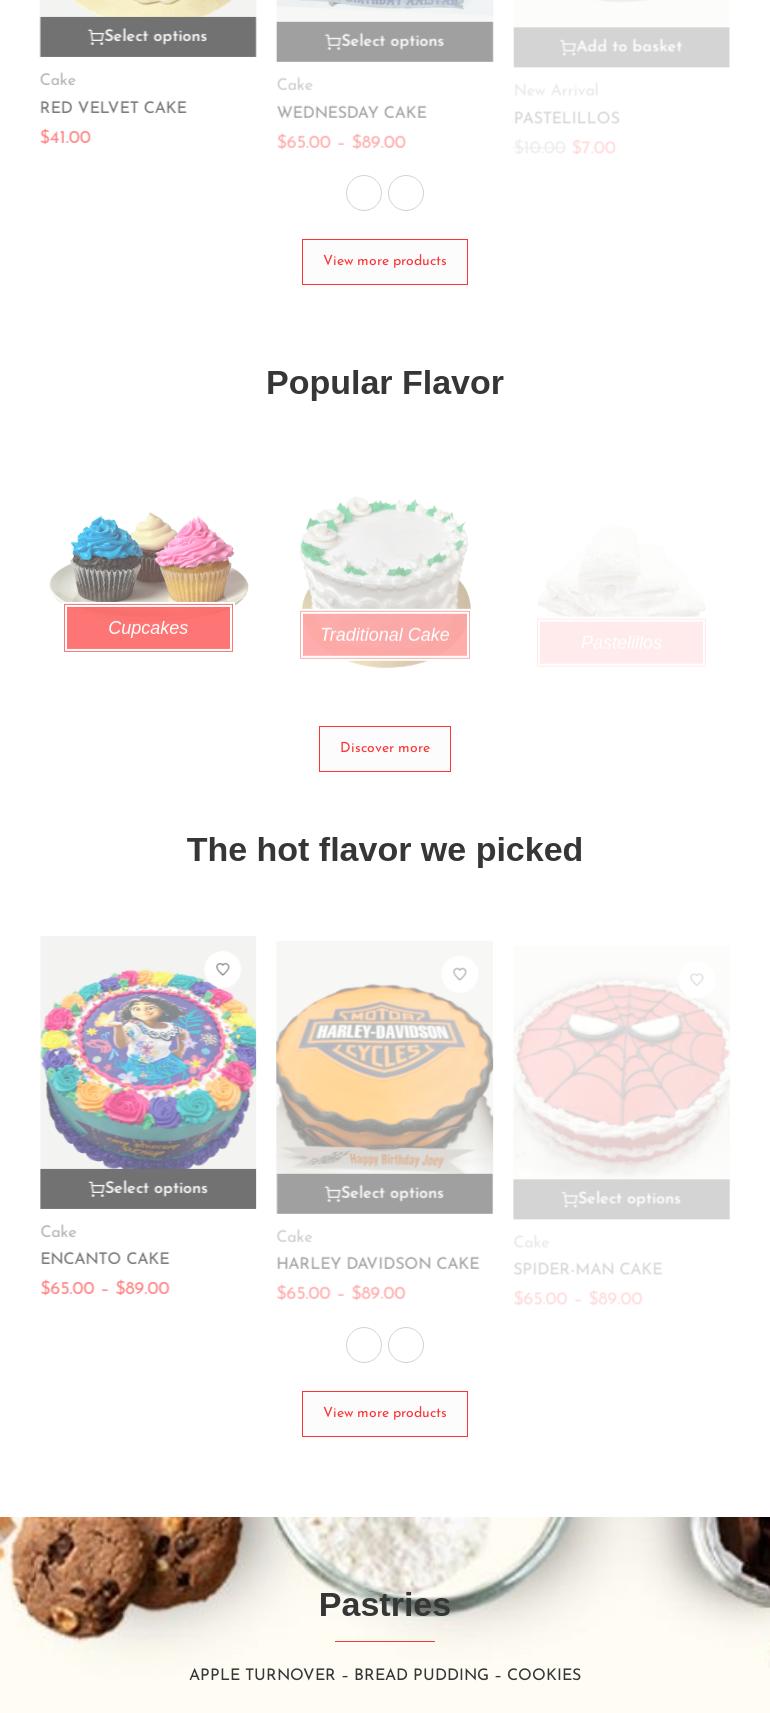Select options for Red Velvet Cake
770x1713 pixels.
[148, 37]
